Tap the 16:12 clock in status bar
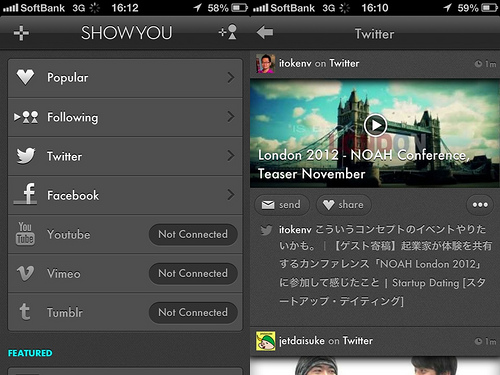The height and width of the screenshot is (375, 500). (125, 8)
